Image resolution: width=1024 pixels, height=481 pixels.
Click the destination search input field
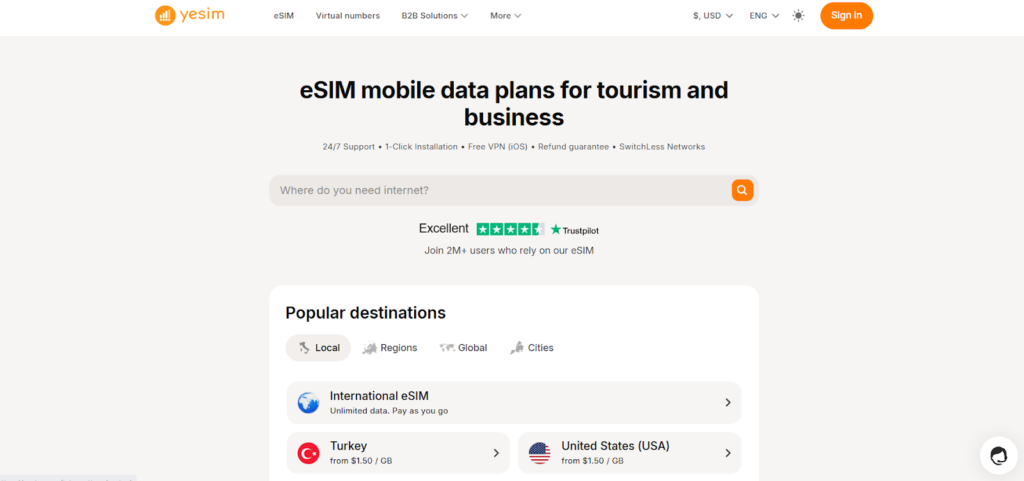(x=500, y=190)
